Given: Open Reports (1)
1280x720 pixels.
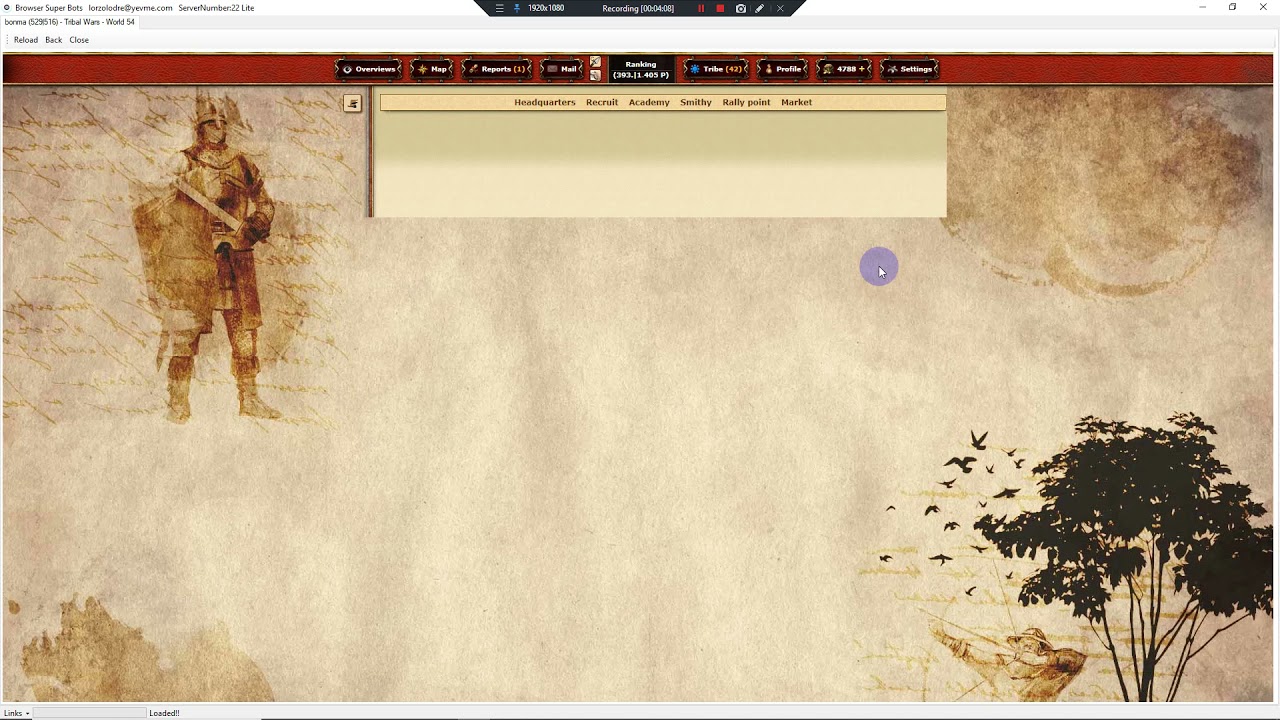Looking at the screenshot, I should tap(497, 69).
